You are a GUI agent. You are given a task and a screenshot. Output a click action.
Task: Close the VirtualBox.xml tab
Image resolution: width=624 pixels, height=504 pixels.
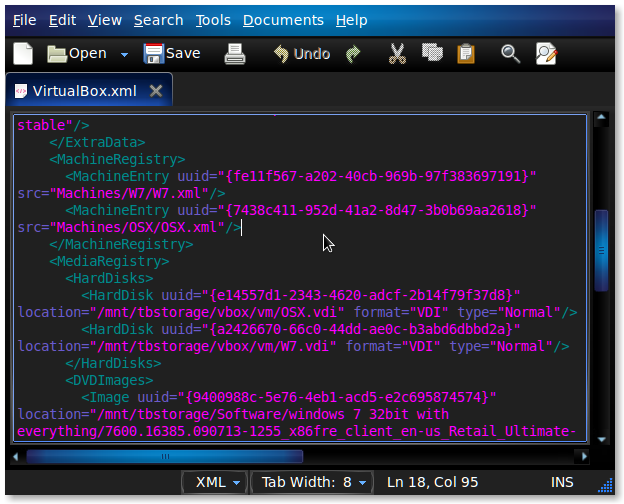[x=156, y=91]
